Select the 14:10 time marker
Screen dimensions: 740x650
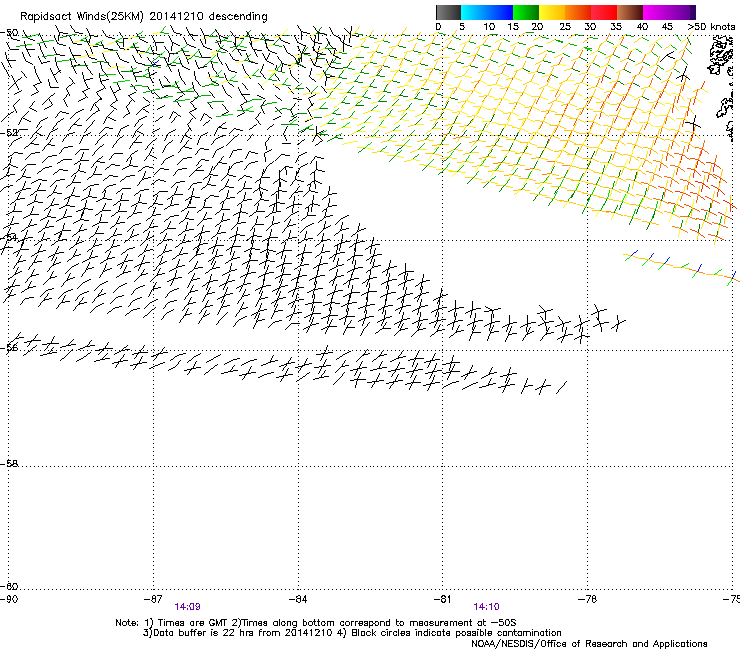(486, 607)
